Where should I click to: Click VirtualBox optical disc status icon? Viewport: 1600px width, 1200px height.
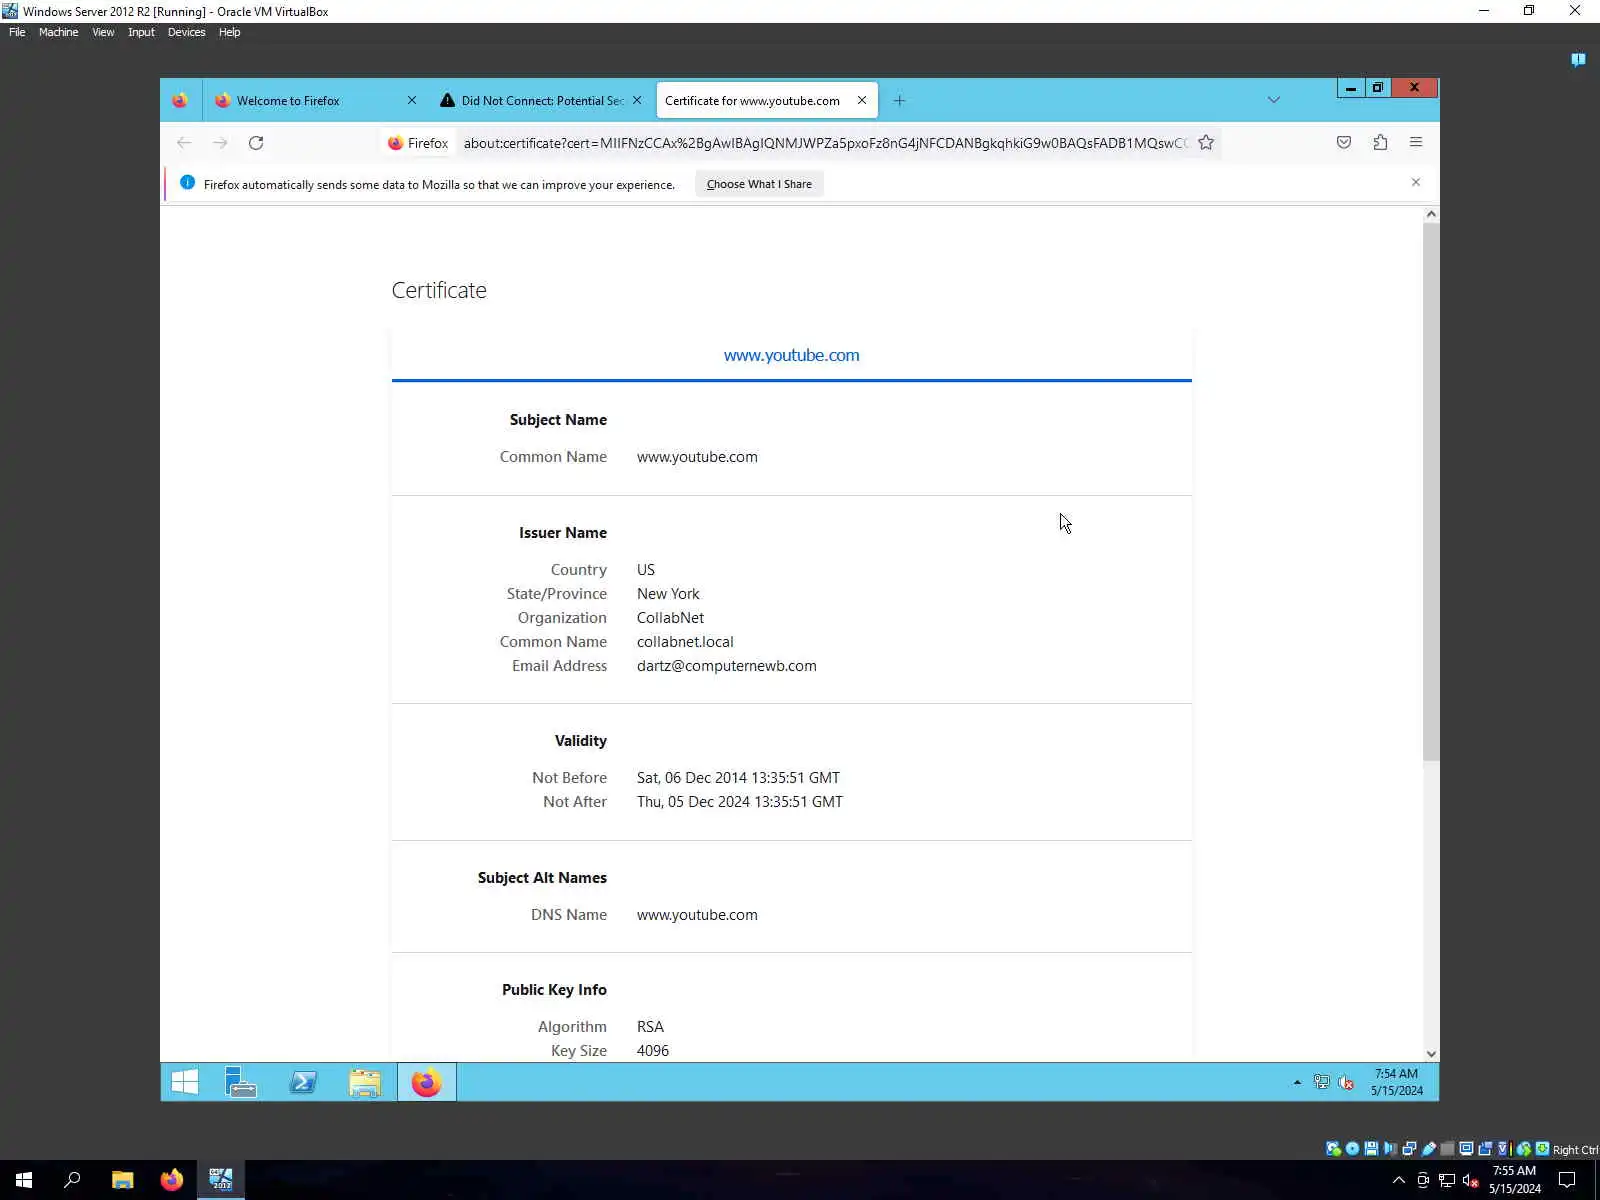point(1352,1149)
